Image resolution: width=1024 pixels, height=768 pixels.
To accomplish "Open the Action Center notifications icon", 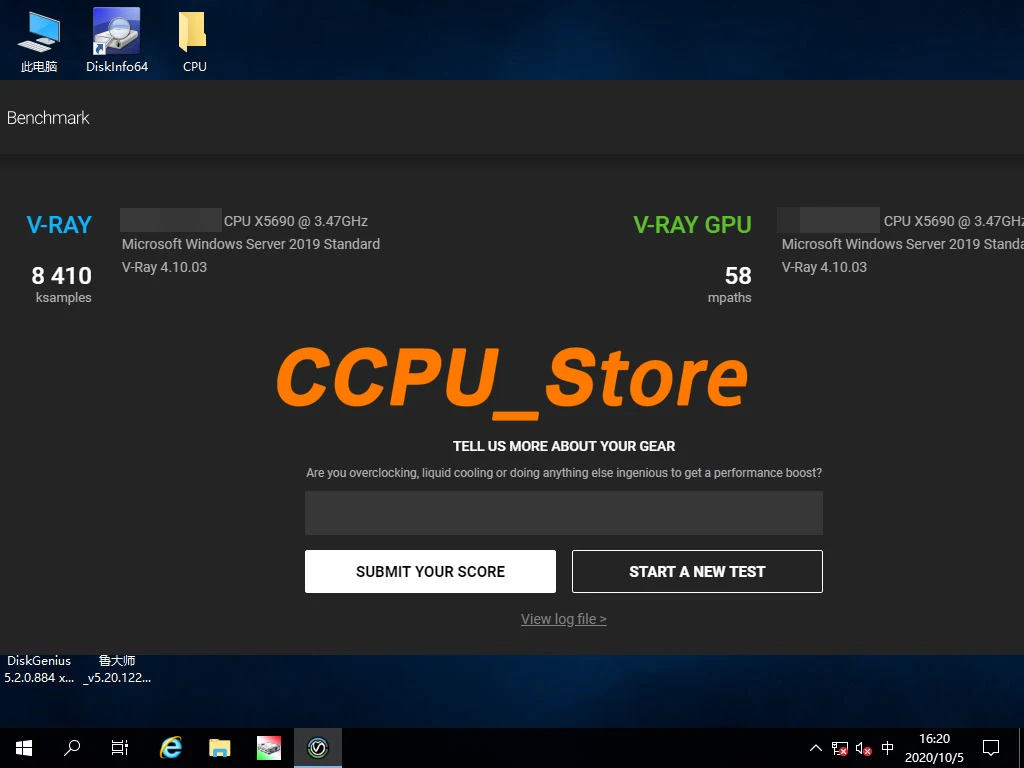I will point(991,748).
